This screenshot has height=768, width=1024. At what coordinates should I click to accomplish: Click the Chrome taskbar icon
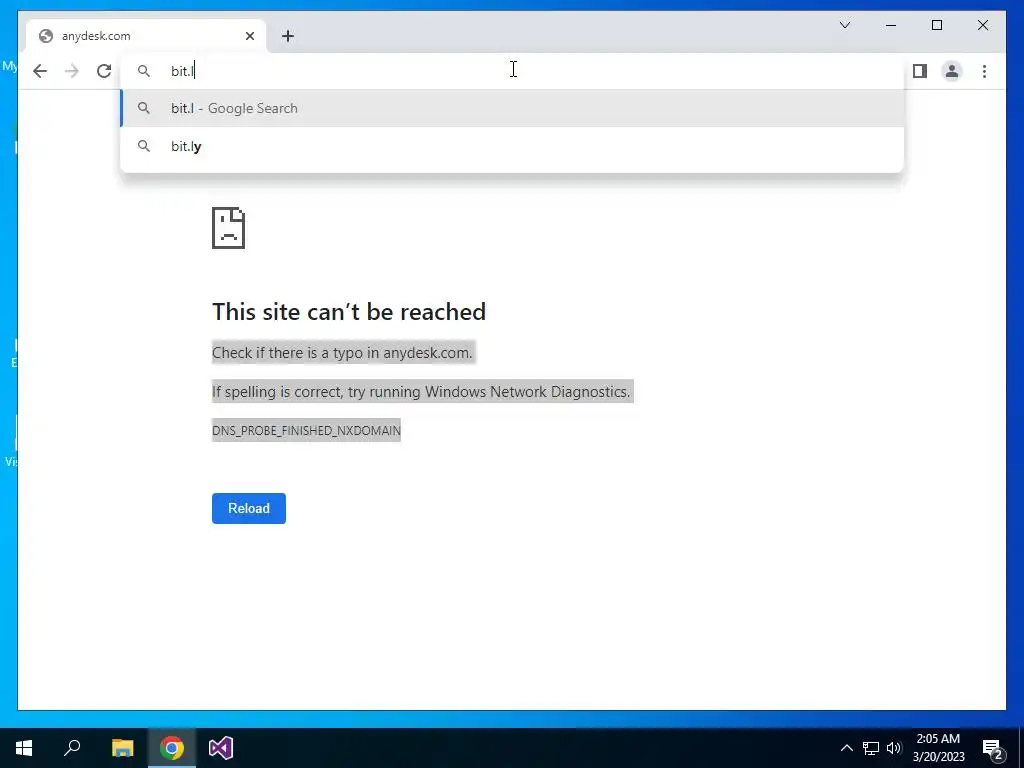coord(172,748)
